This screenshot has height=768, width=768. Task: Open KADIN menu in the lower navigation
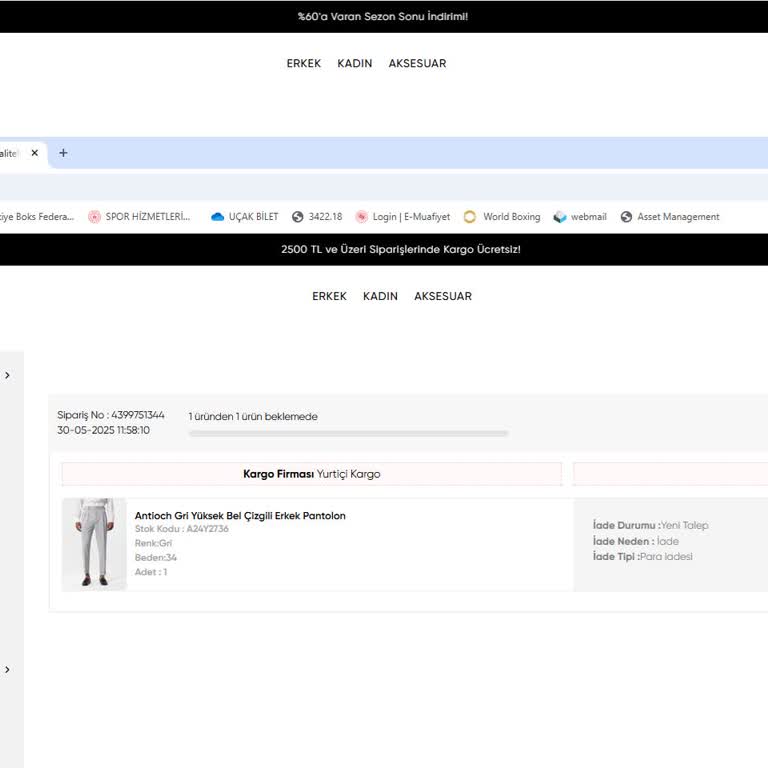click(380, 296)
